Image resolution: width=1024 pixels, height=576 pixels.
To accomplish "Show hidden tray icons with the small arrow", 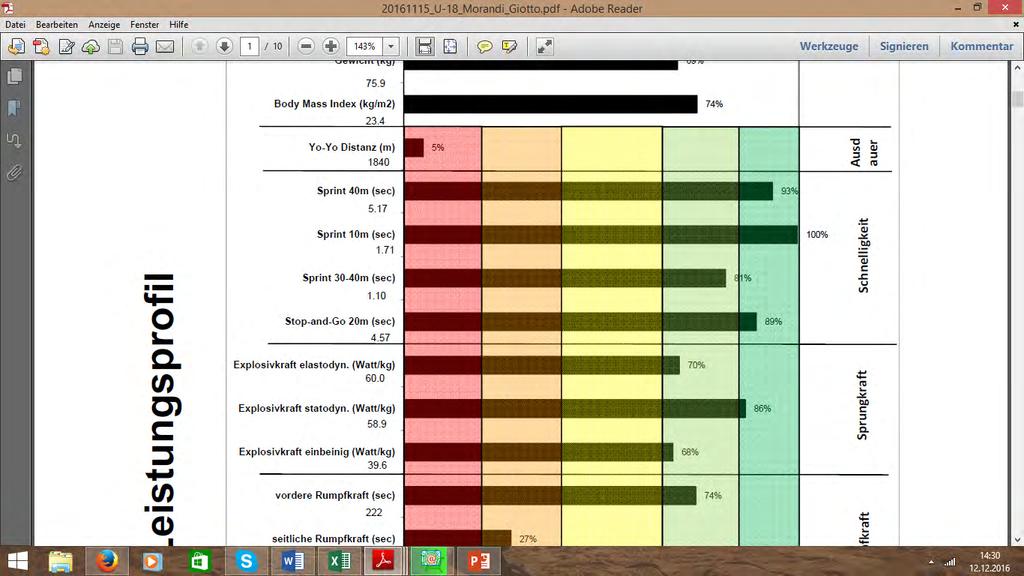I will coord(931,562).
